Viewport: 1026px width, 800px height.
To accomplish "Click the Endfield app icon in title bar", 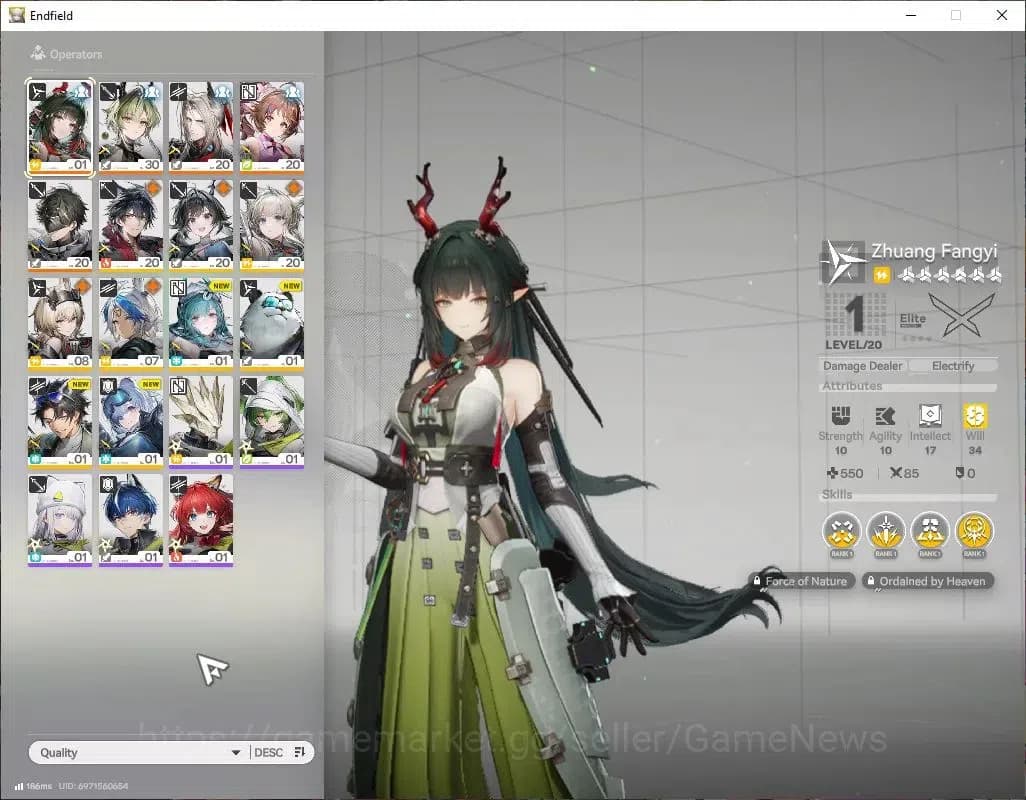I will pos(16,15).
